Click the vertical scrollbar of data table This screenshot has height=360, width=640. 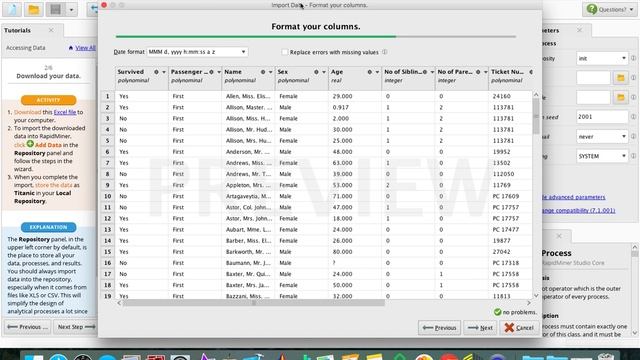(x=536, y=116)
